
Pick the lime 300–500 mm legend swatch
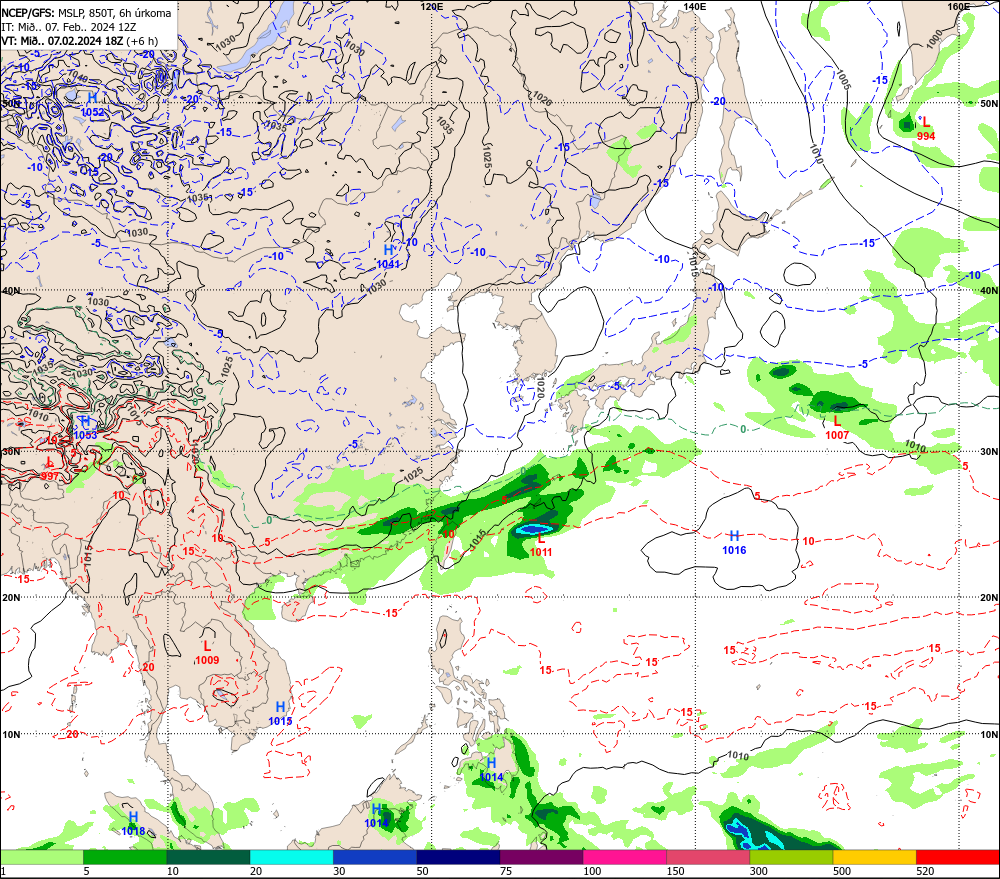[791, 857]
